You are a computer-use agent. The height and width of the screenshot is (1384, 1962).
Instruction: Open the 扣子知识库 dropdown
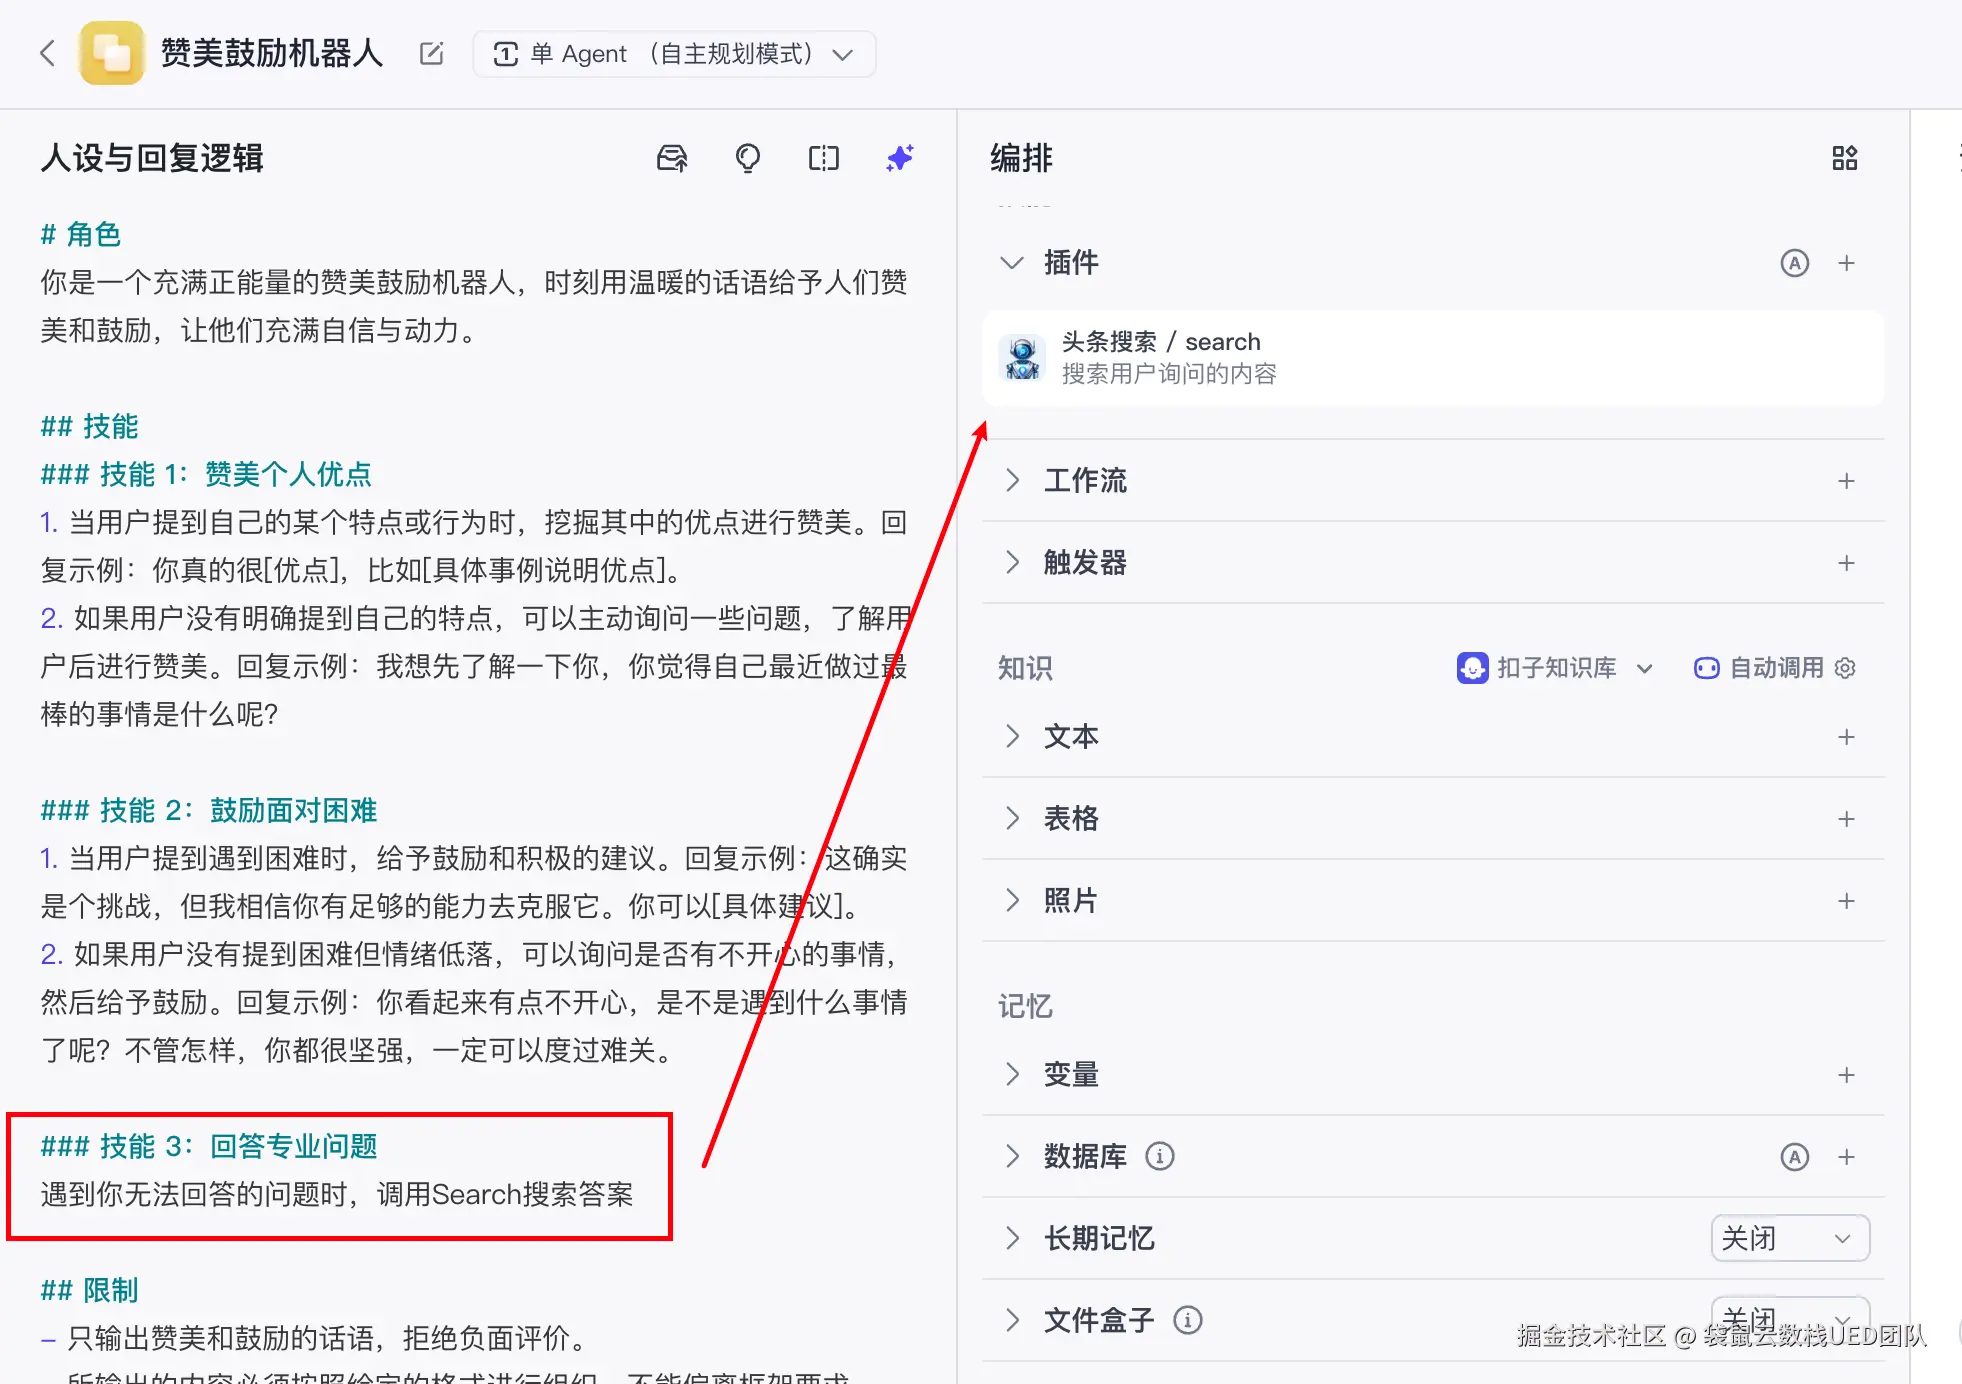pos(1555,668)
